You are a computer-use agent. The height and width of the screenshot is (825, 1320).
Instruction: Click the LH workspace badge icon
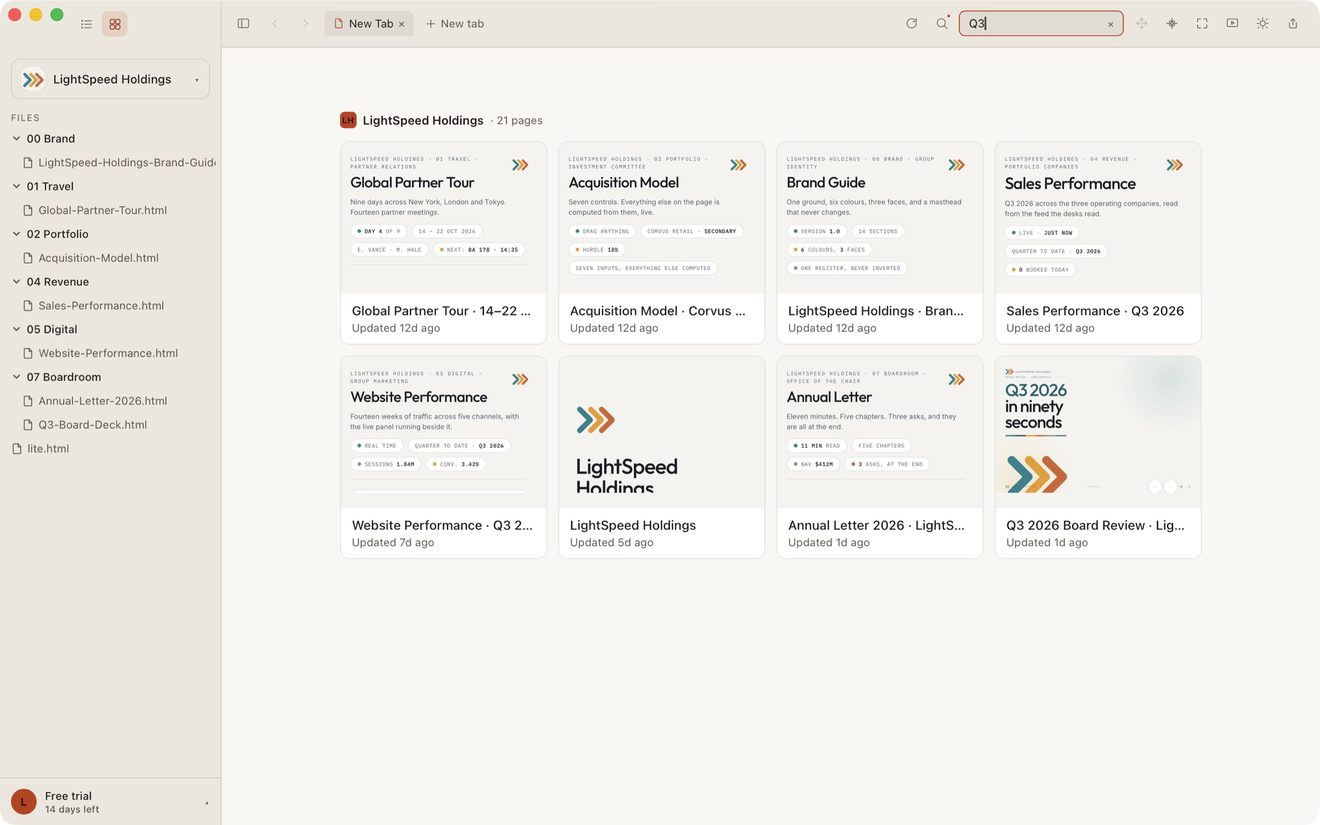pyautogui.click(x=348, y=120)
